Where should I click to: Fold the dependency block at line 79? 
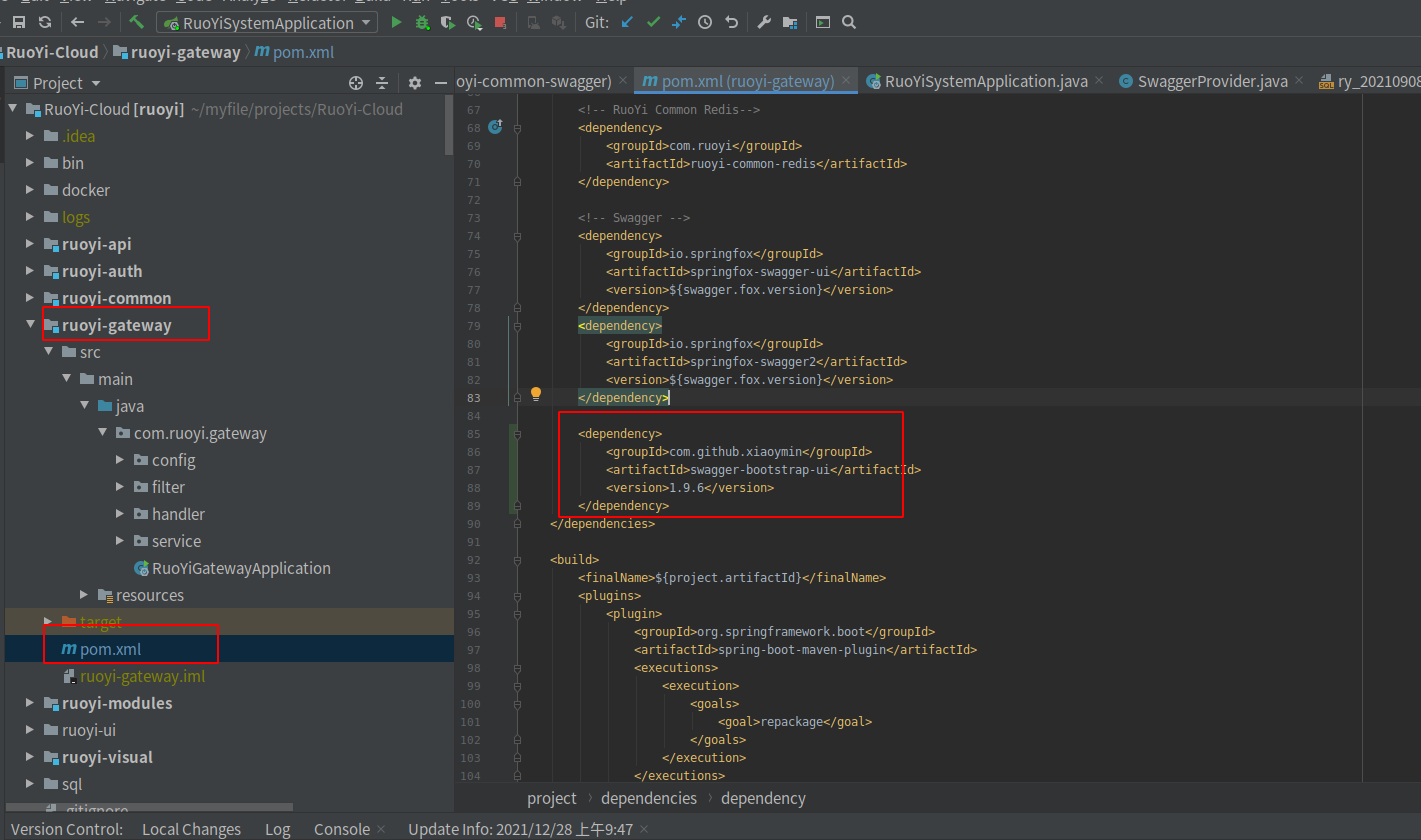[517, 326]
